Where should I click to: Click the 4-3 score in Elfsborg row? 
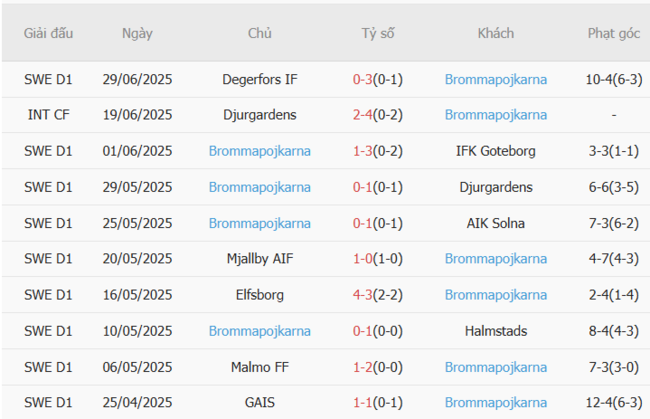[363, 295]
